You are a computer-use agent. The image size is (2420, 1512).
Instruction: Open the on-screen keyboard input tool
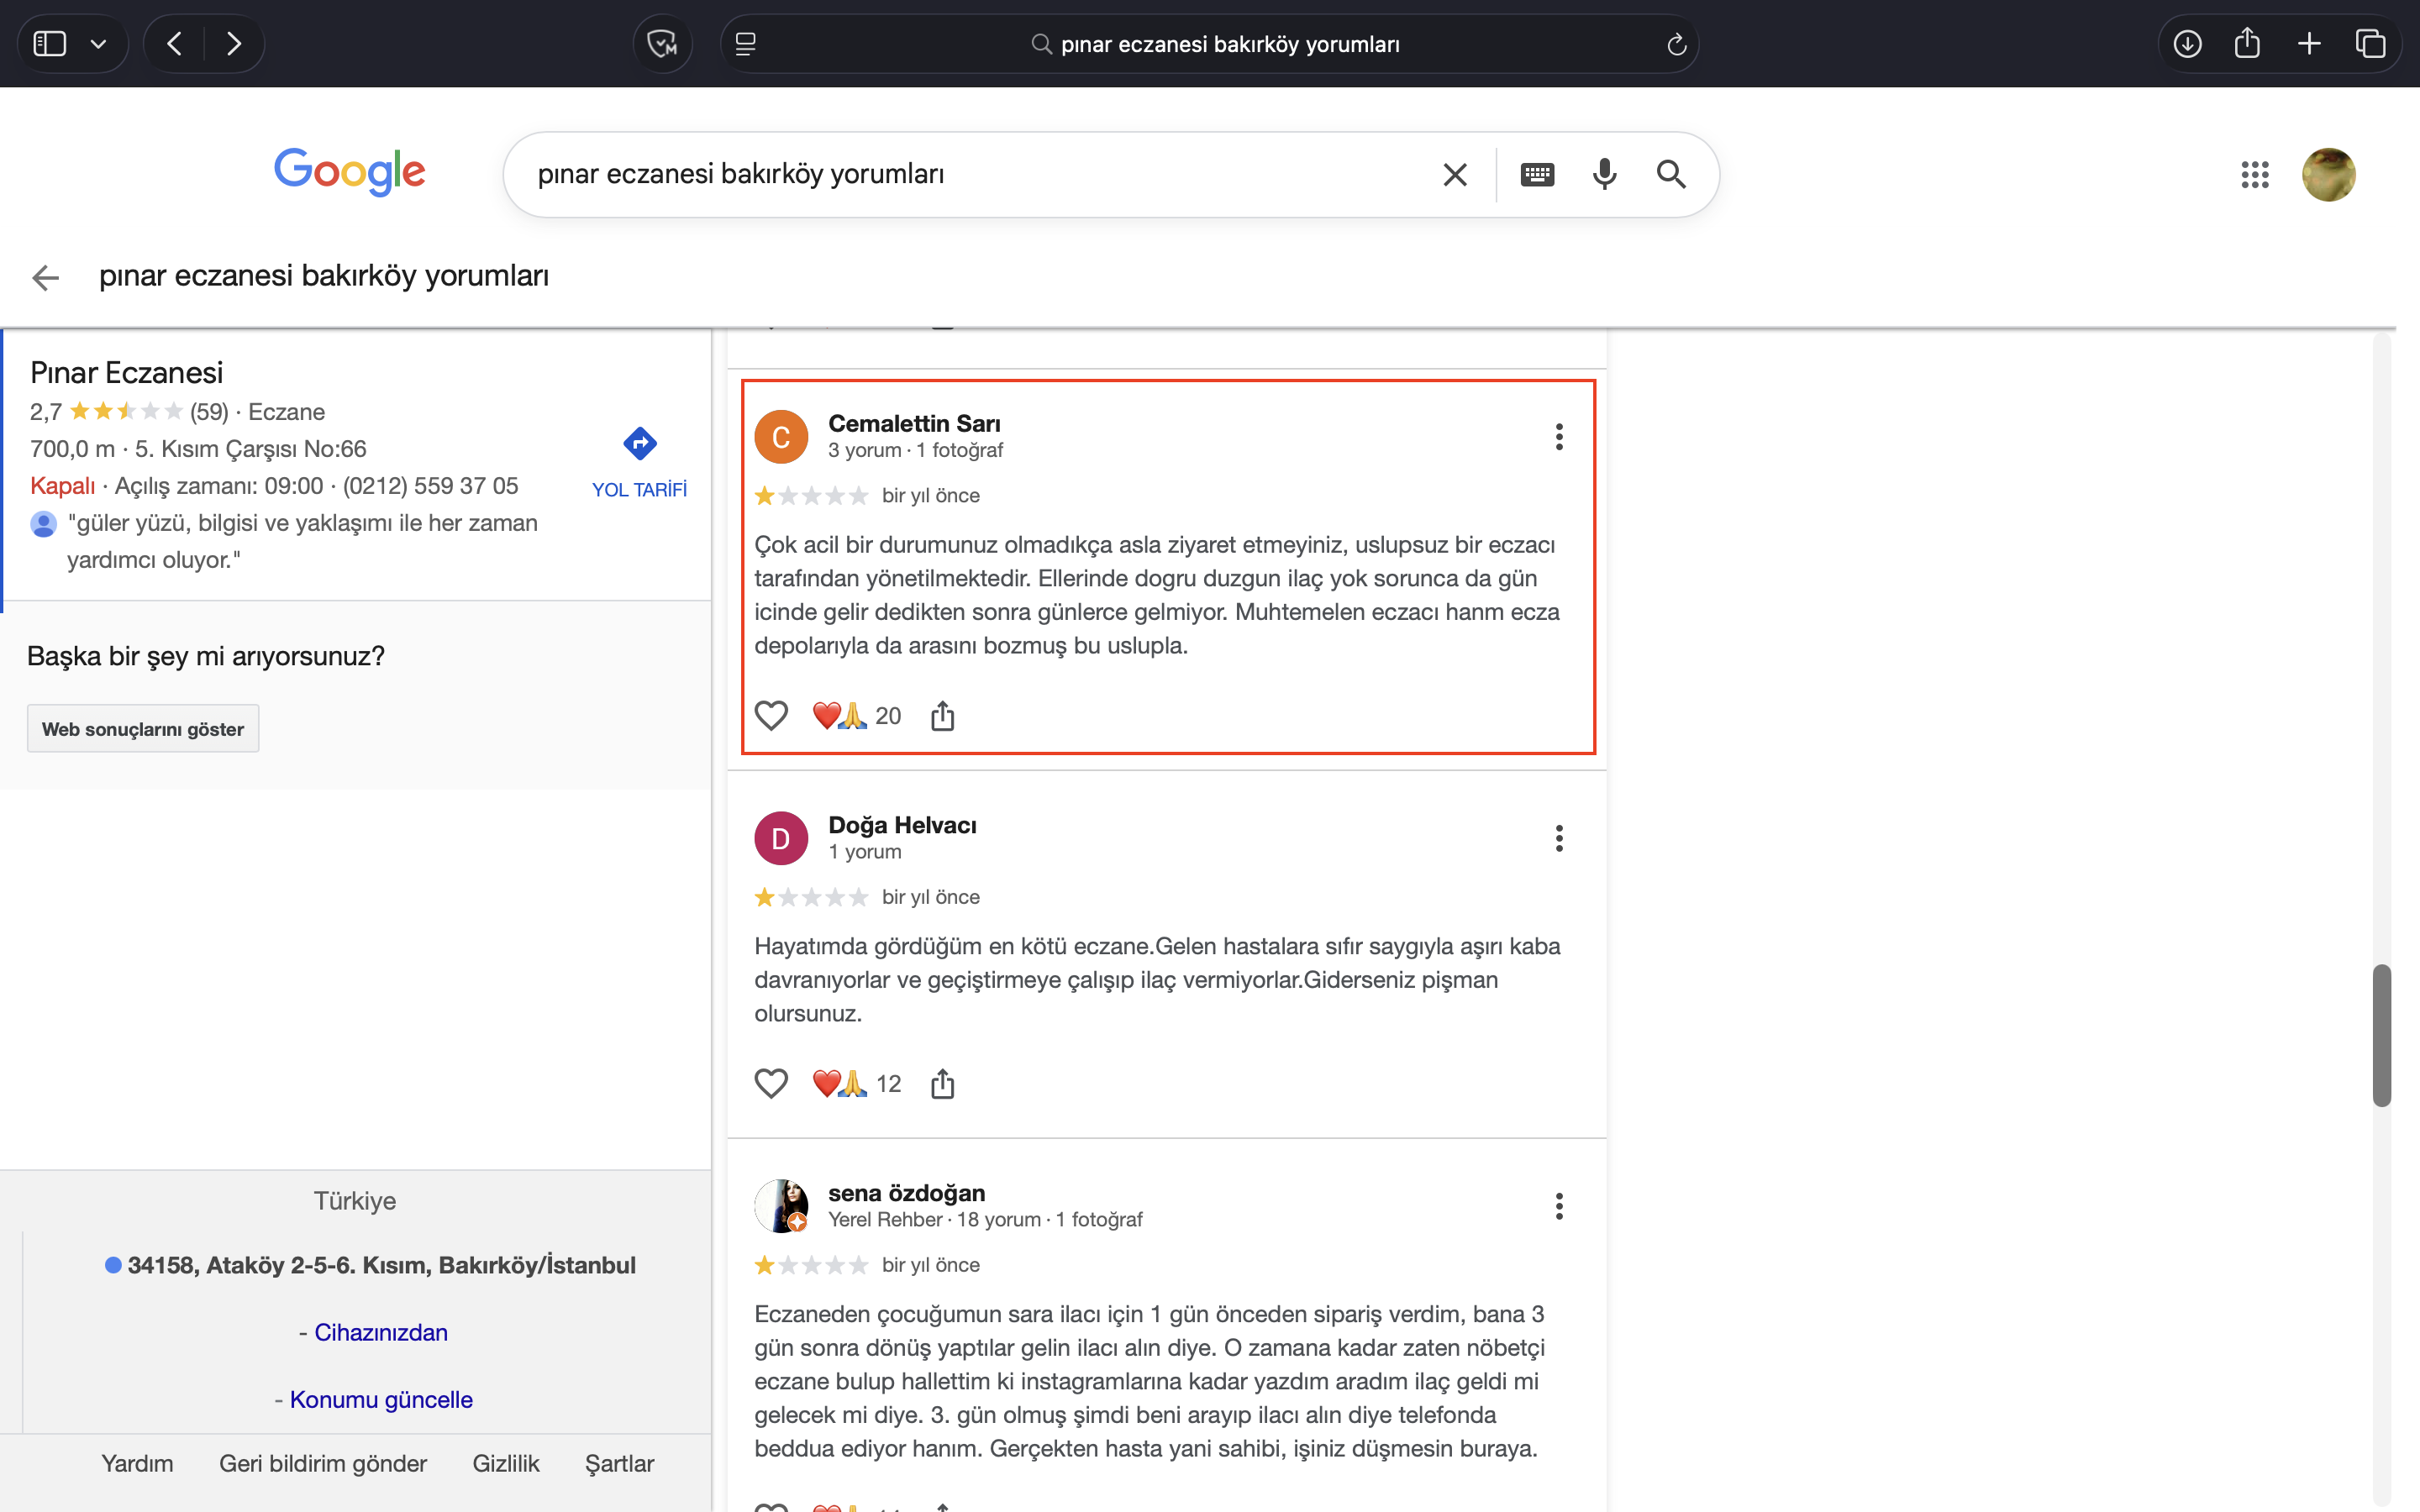pyautogui.click(x=1537, y=175)
